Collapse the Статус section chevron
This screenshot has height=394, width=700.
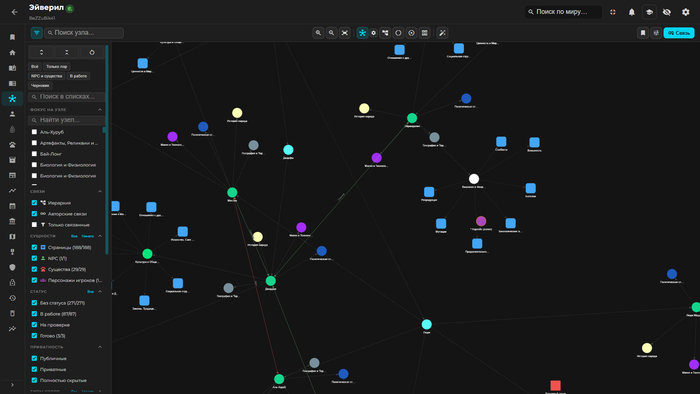coord(100,292)
